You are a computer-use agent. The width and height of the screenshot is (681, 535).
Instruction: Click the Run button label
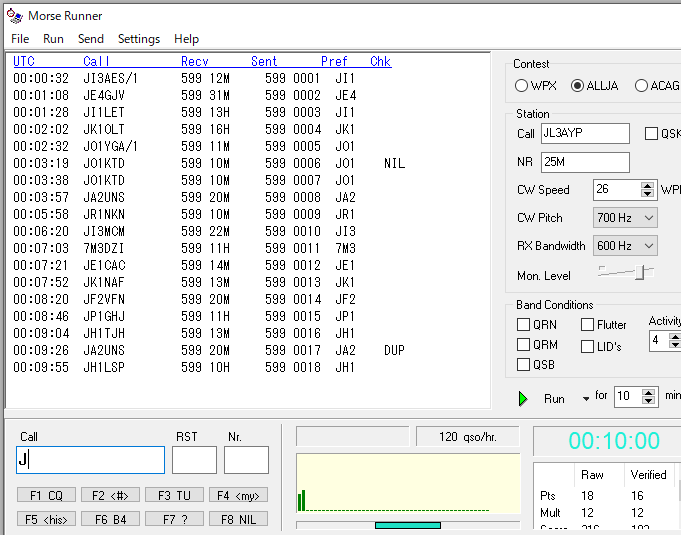[x=554, y=399]
